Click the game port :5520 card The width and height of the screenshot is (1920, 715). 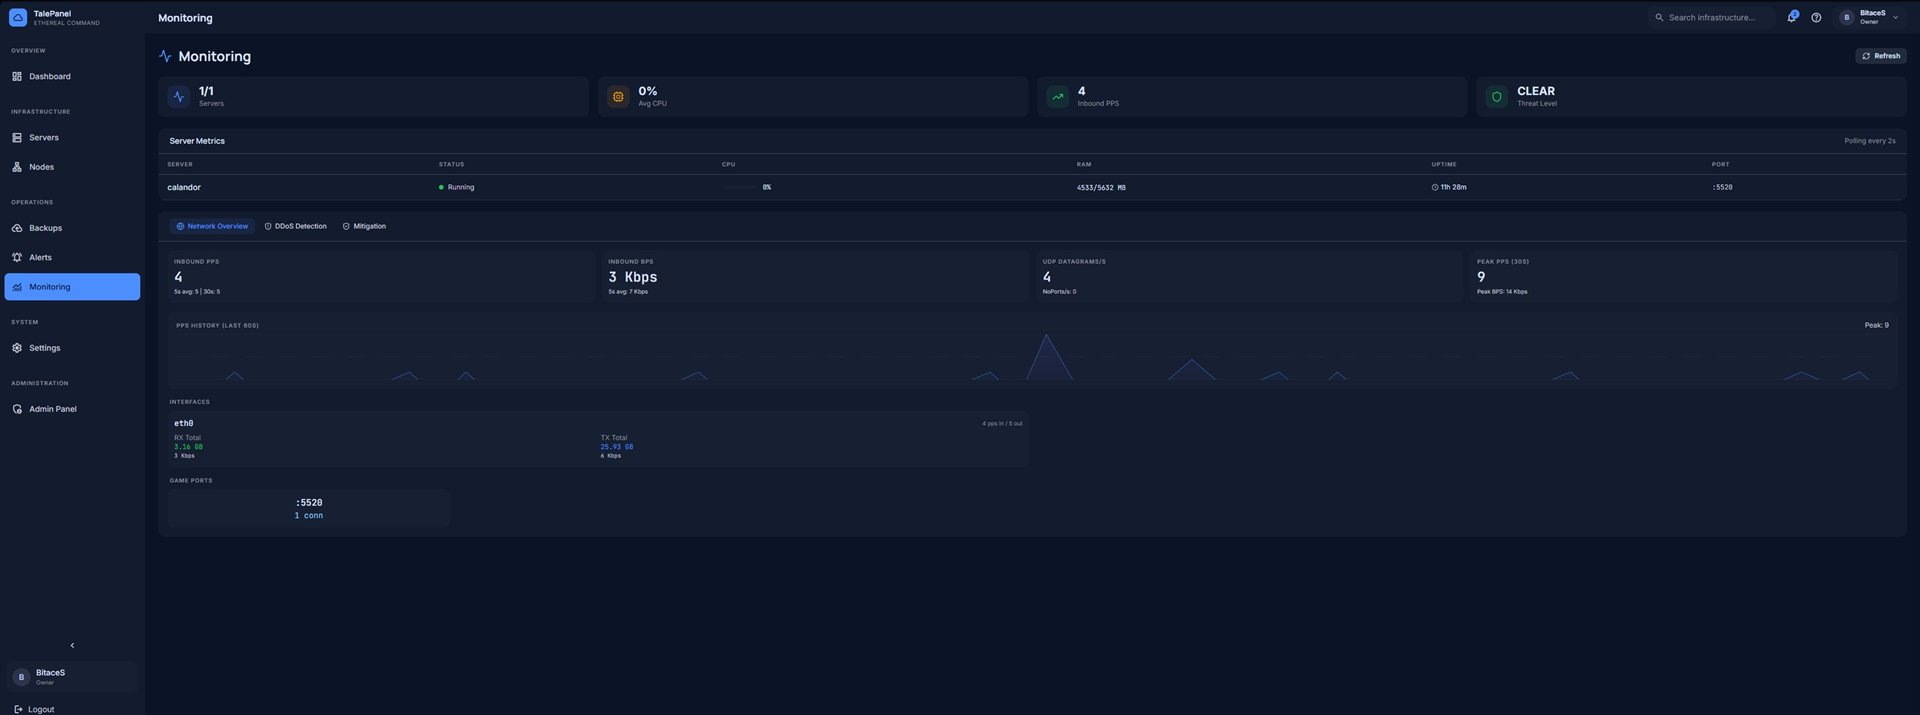309,508
